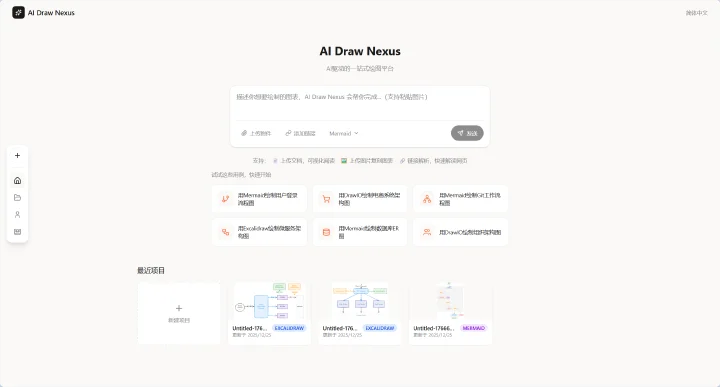Click the add link chain button

click(300, 133)
